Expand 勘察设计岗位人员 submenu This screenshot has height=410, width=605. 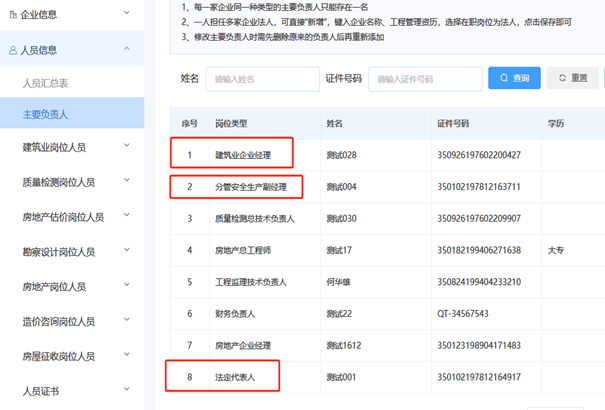click(126, 252)
